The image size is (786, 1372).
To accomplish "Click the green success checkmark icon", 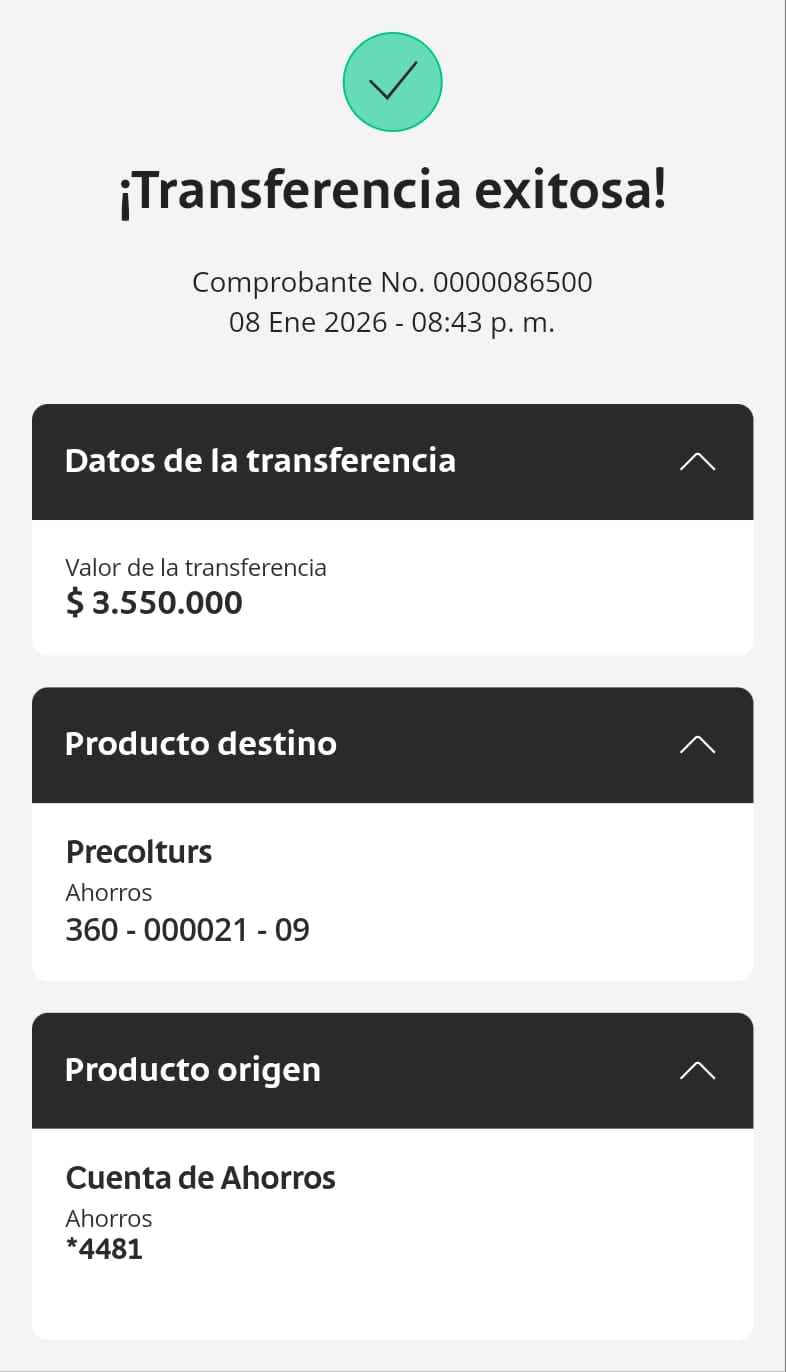I will click(x=392, y=82).
